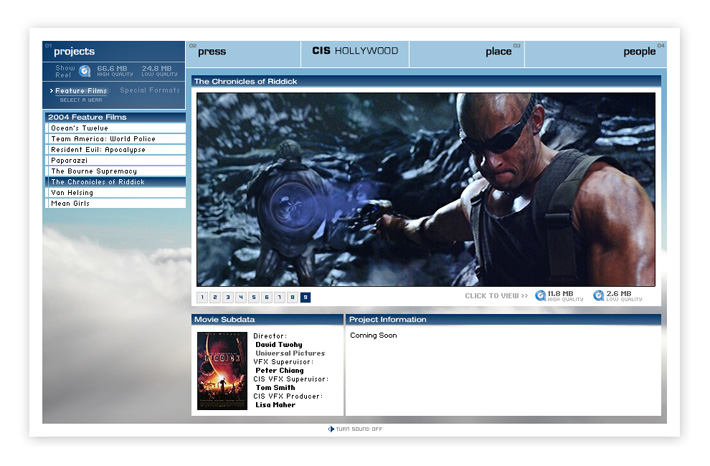Open the people navigation tab

(x=596, y=53)
